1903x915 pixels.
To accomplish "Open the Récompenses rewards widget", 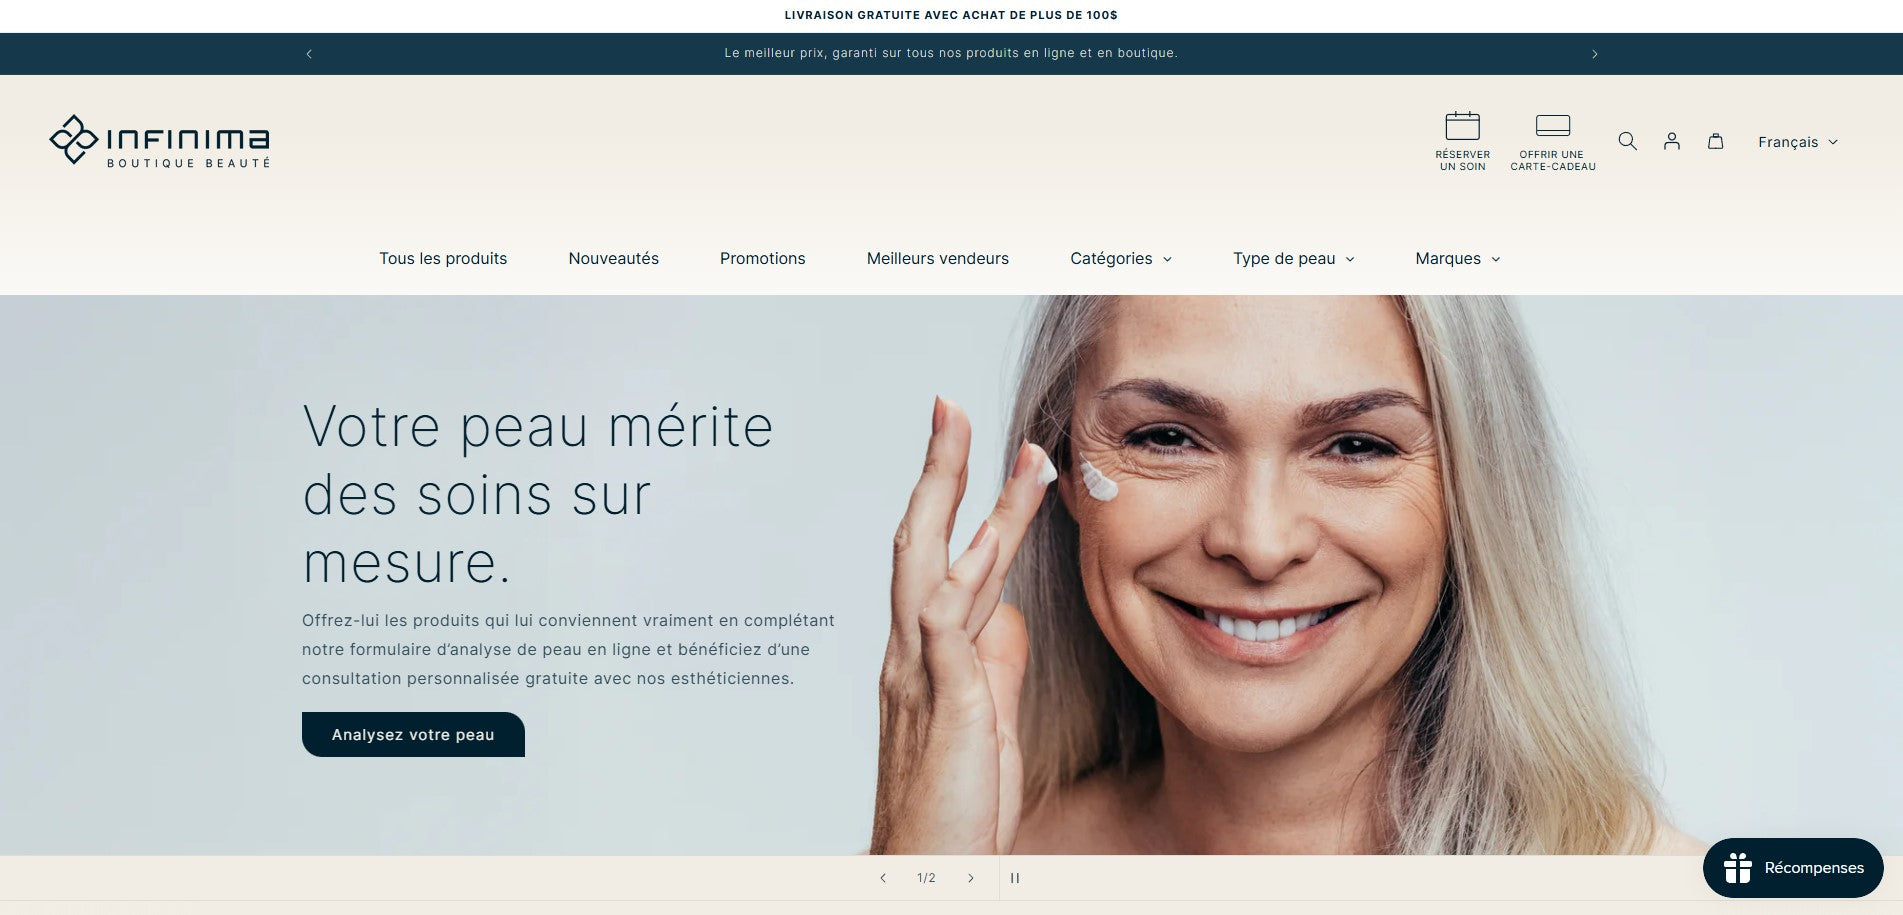I will (1793, 868).
